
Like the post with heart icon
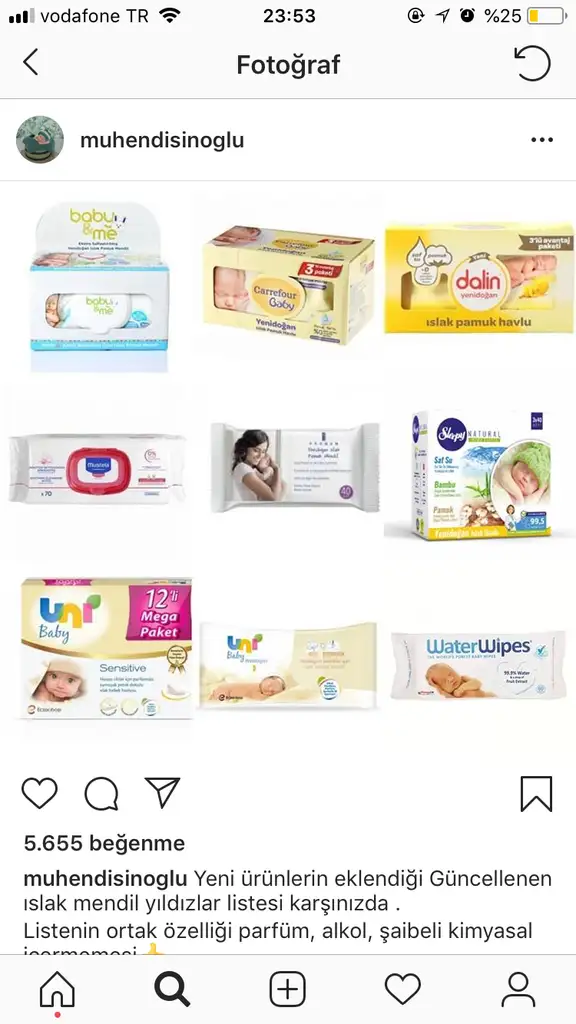[40, 793]
